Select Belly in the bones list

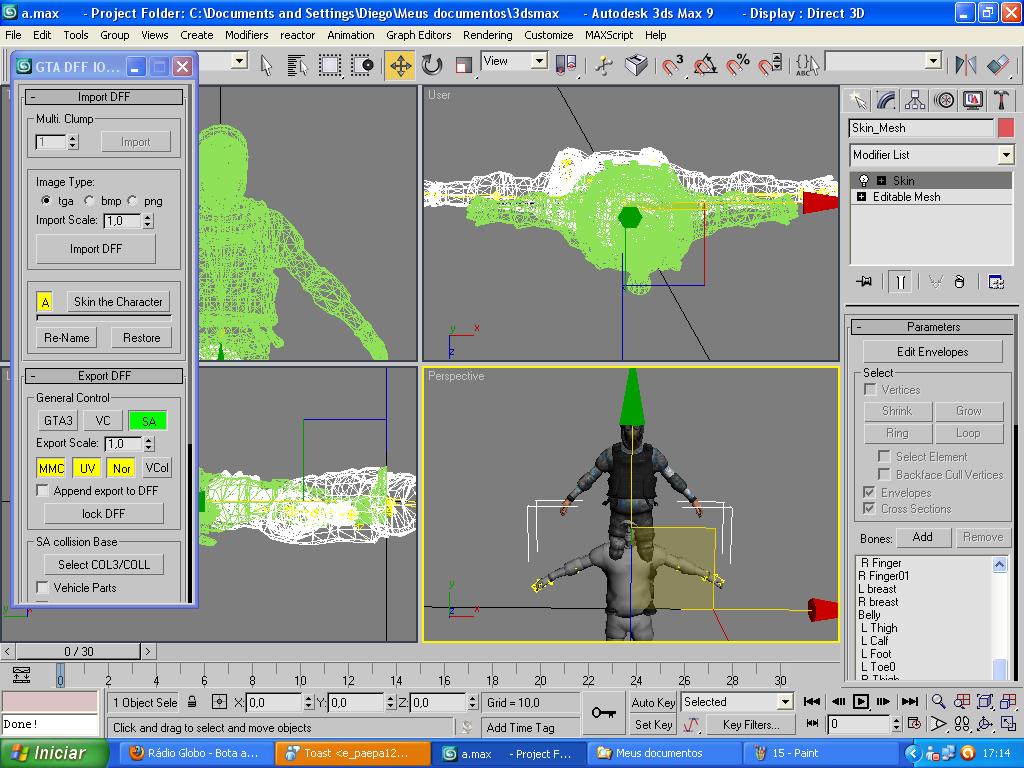coord(869,615)
